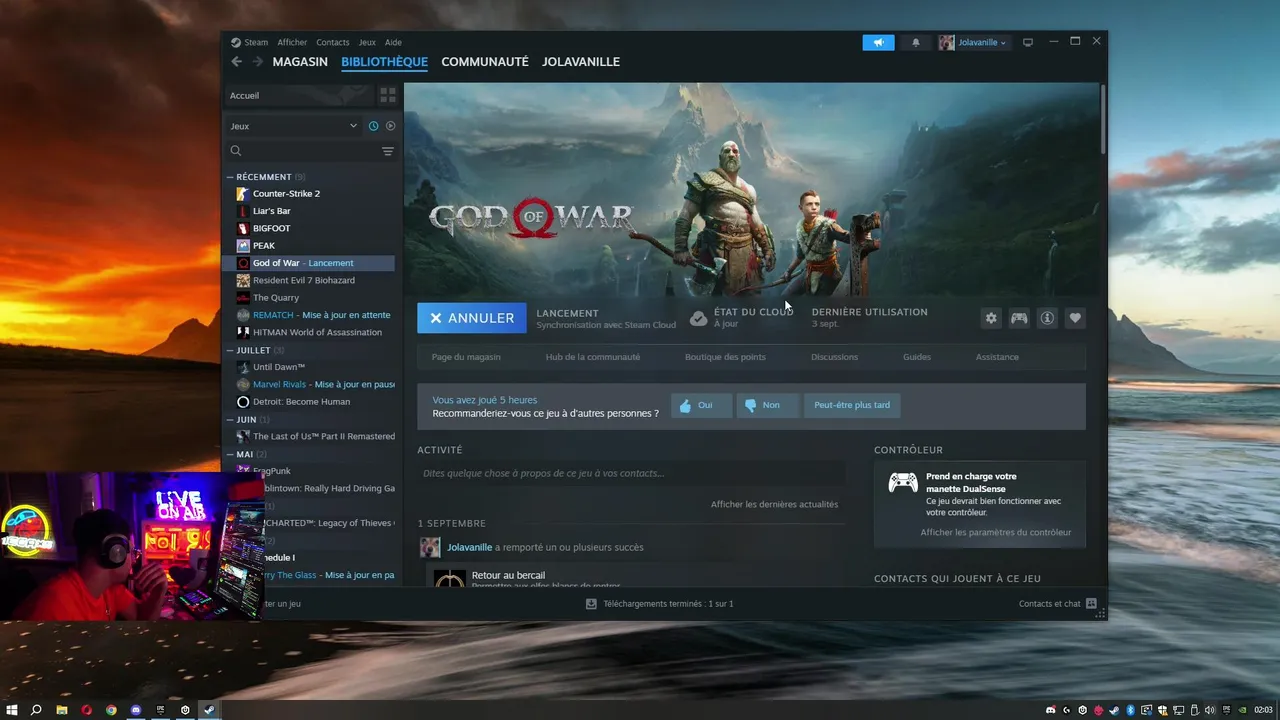1280x720 pixels.
Task: Click the DualSense controller icon
Action: 903,483
